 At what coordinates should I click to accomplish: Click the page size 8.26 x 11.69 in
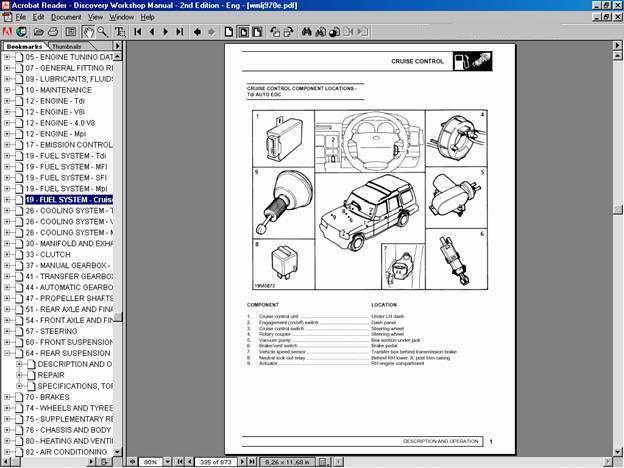287,462
